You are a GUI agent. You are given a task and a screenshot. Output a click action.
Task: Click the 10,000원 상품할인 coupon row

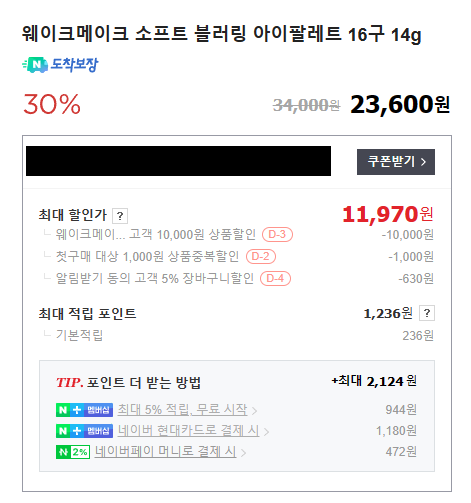[236, 235]
